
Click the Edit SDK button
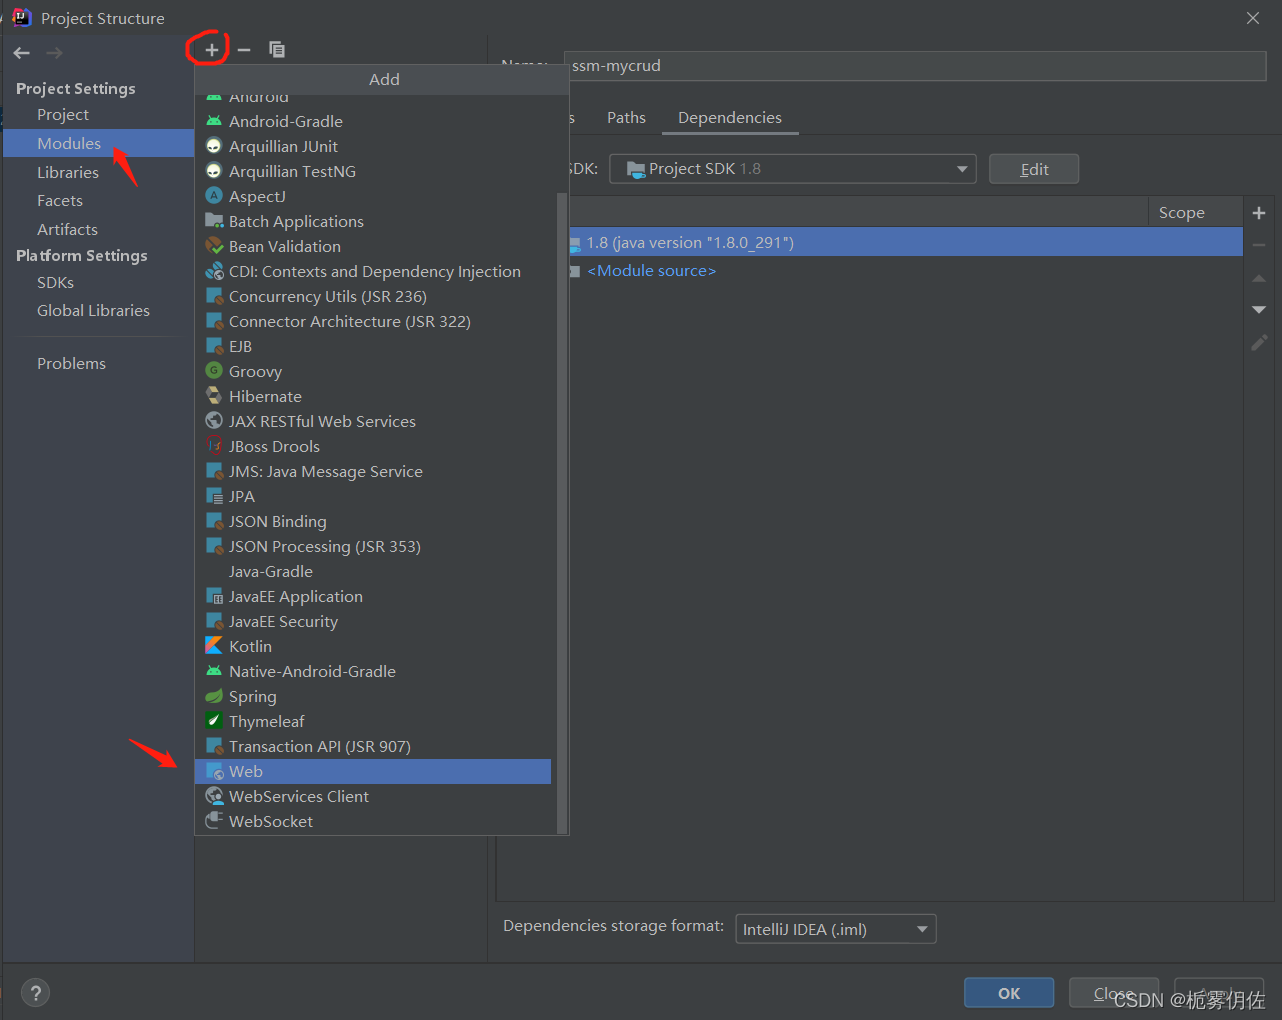[x=1034, y=169]
